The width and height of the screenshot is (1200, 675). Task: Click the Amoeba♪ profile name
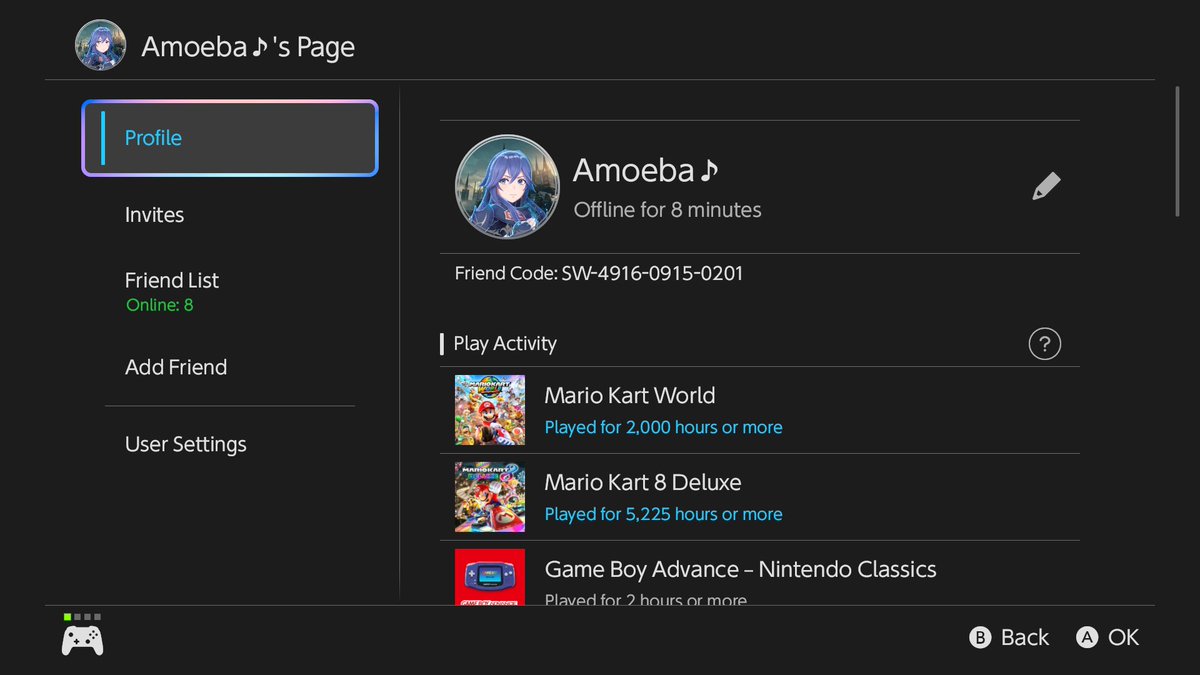pos(646,171)
